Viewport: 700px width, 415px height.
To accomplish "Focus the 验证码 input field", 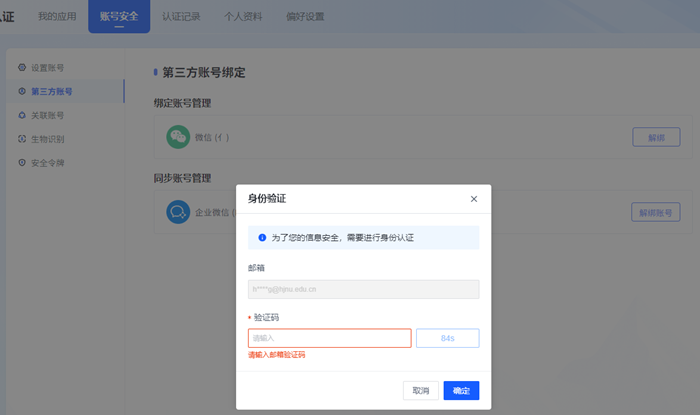I will tap(329, 338).
